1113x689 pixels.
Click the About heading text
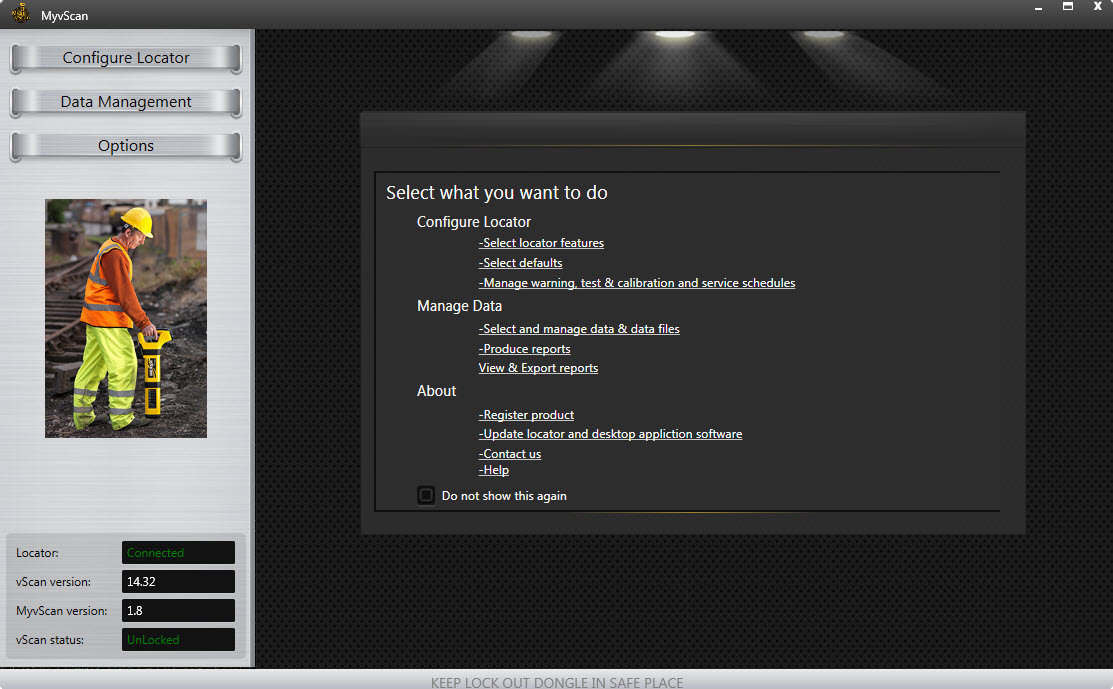pyautogui.click(x=437, y=391)
